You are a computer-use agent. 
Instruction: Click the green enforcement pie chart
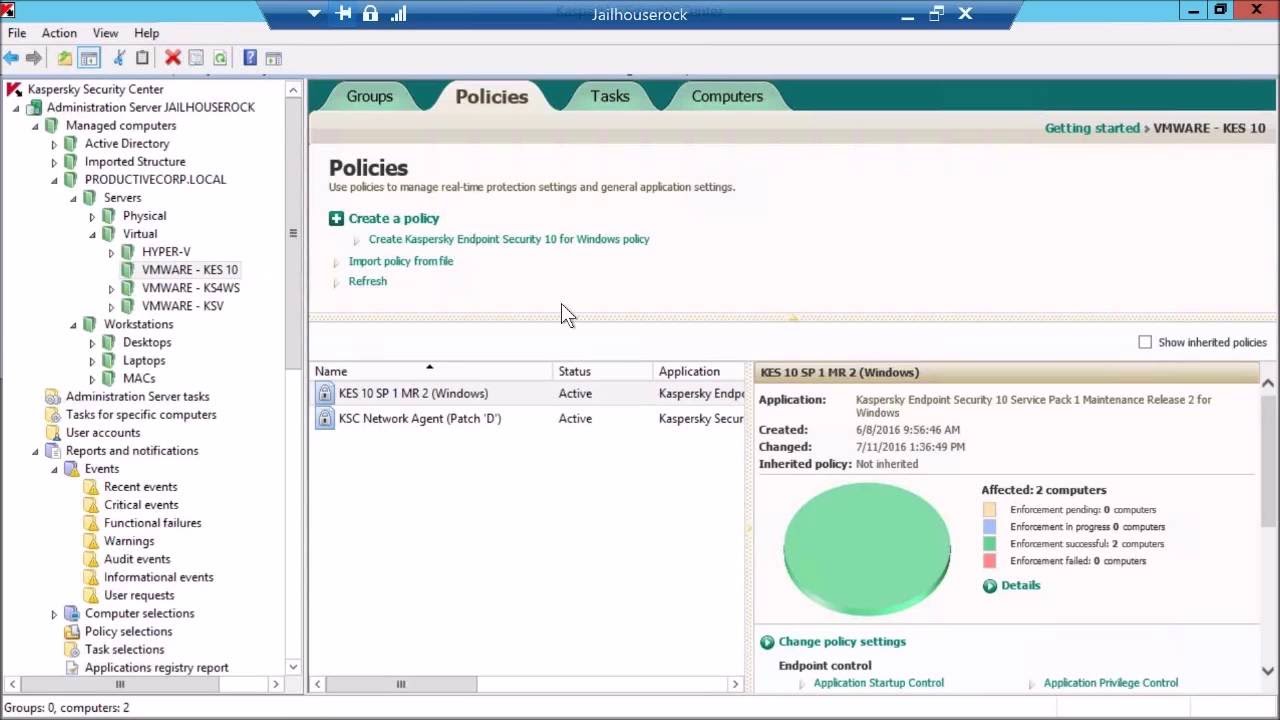866,547
